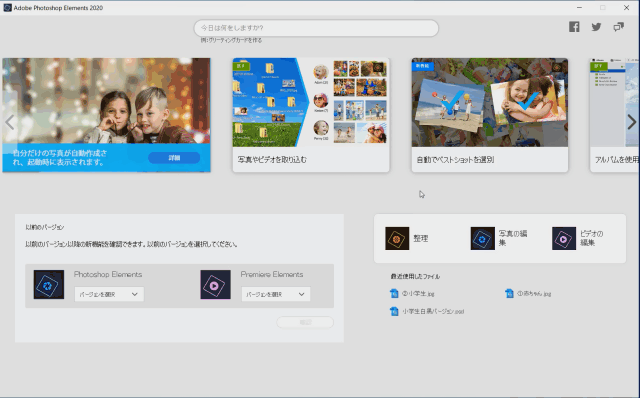Launch the Photo Editor (写真の編集) icon
The image size is (640, 398).
pyautogui.click(x=482, y=238)
